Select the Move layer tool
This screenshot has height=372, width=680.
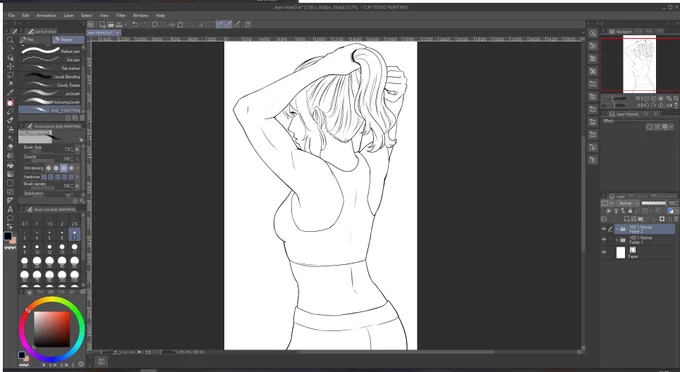coord(10,66)
